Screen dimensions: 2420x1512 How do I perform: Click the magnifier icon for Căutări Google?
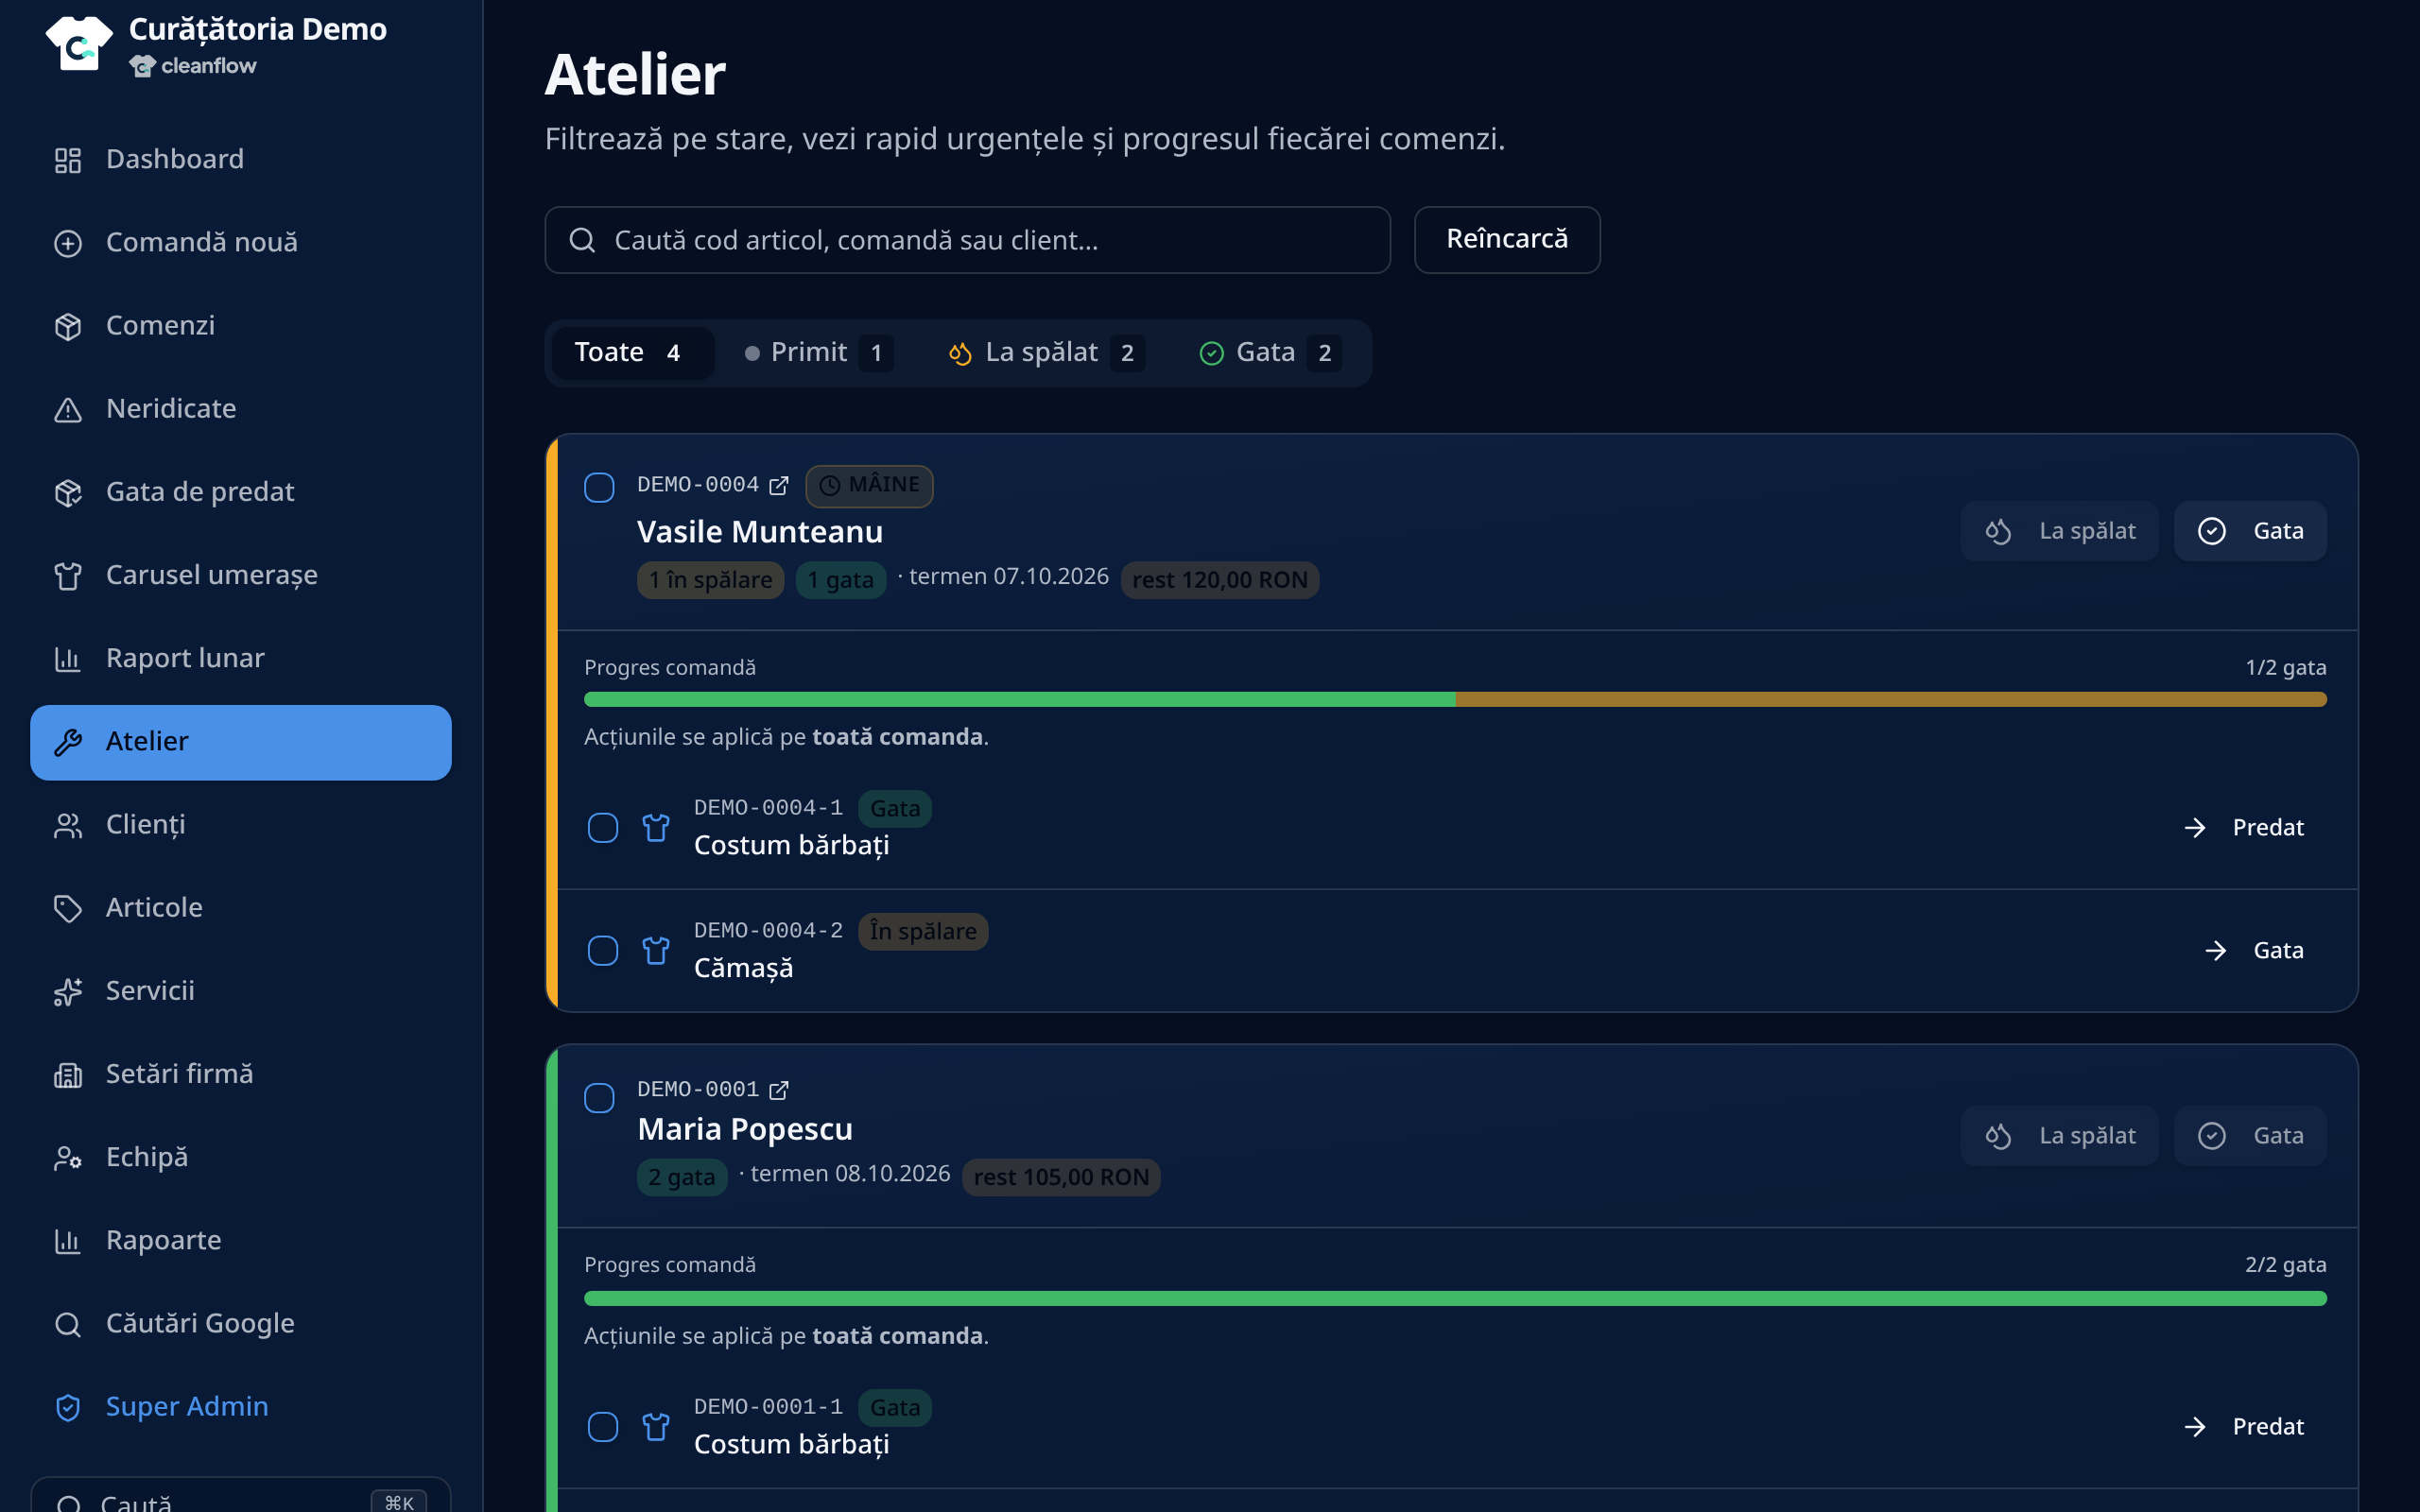[67, 1324]
